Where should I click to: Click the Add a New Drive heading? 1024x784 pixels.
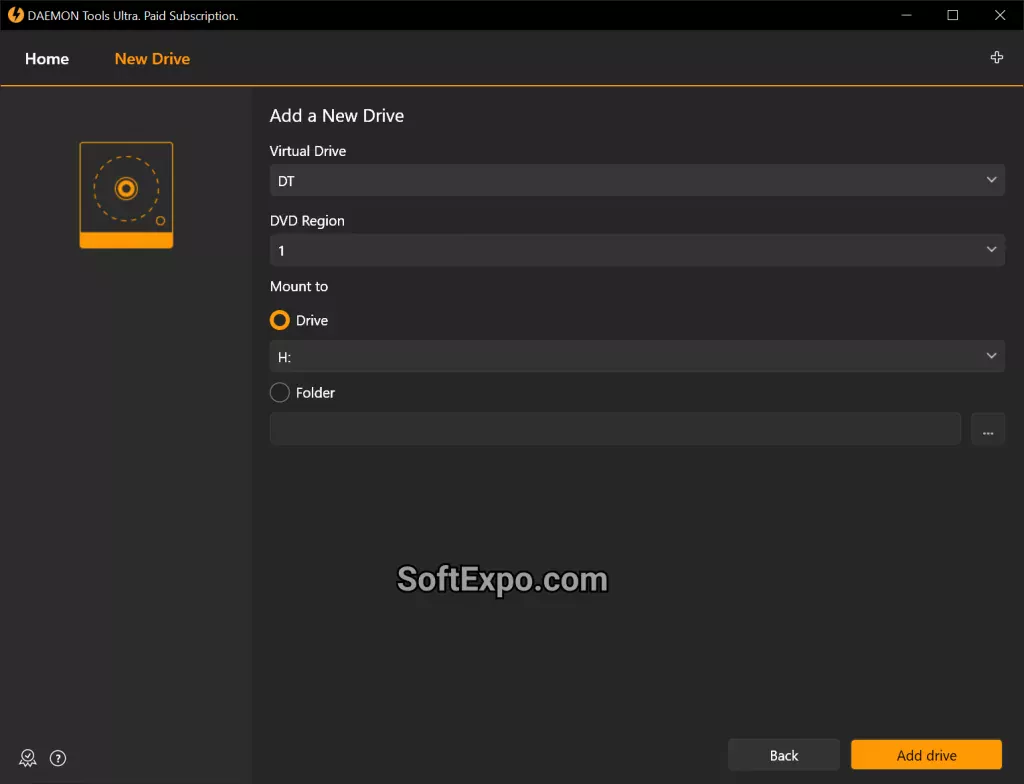[336, 115]
